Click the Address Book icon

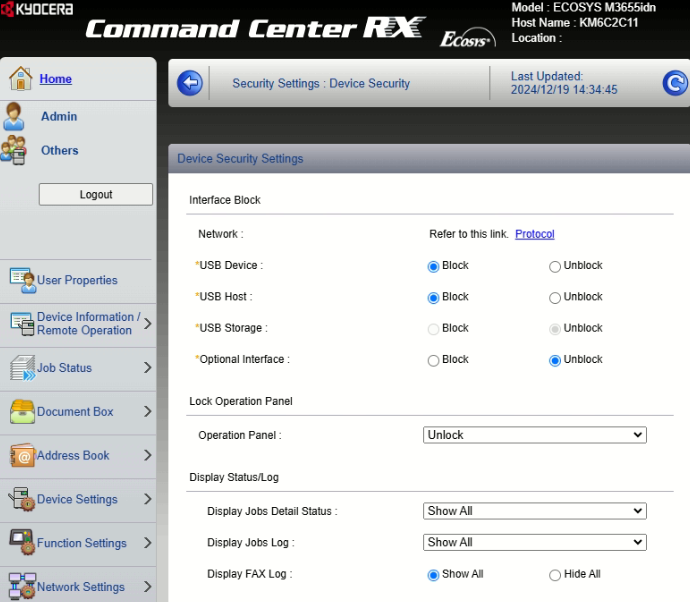click(x=22, y=455)
